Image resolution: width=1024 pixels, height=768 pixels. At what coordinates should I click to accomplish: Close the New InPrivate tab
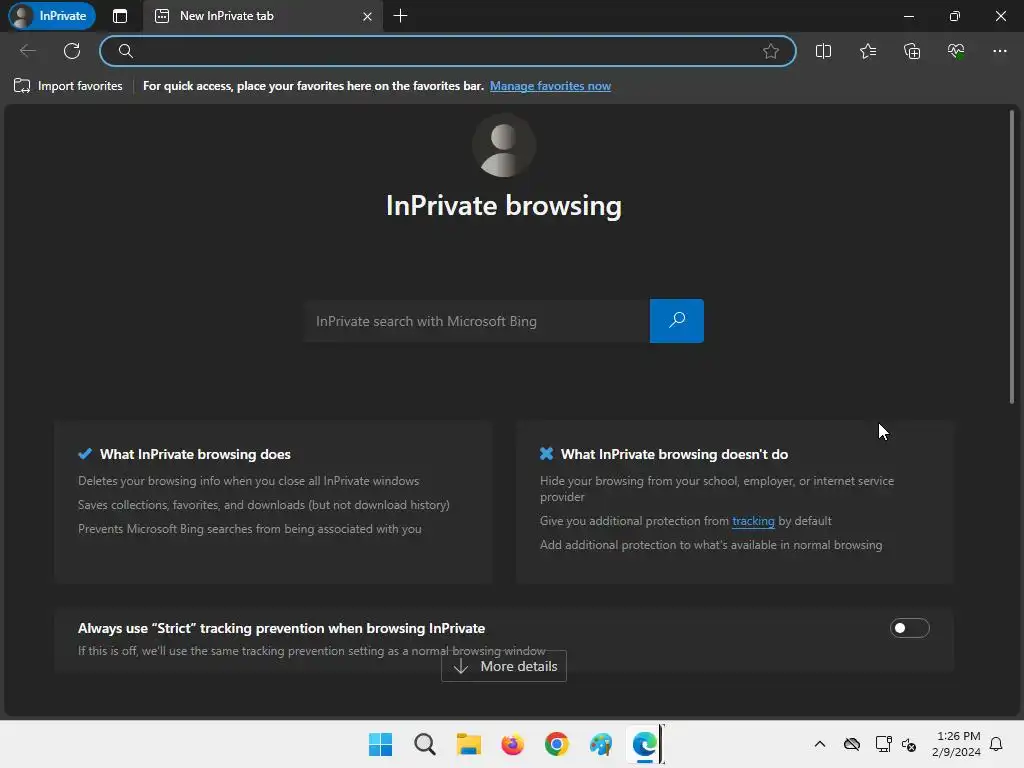coord(368,16)
